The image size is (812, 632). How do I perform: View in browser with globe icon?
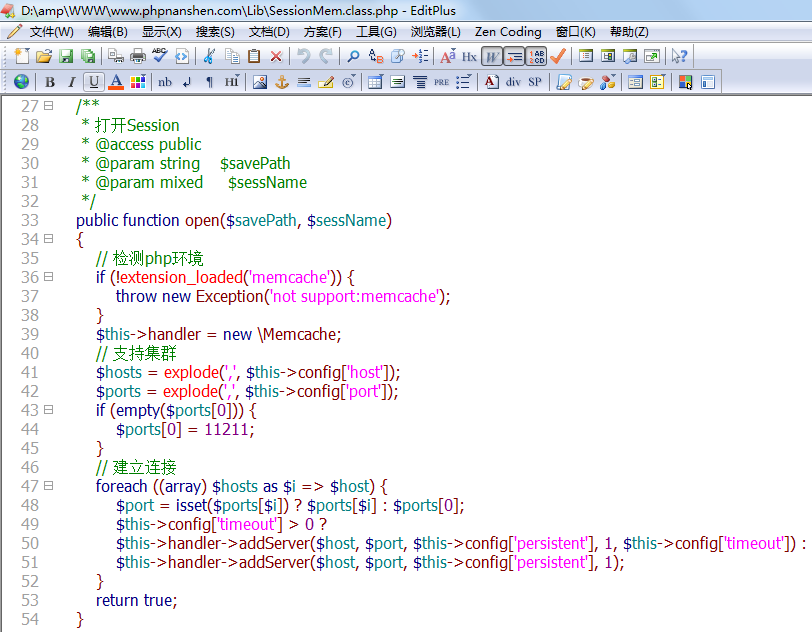22,82
